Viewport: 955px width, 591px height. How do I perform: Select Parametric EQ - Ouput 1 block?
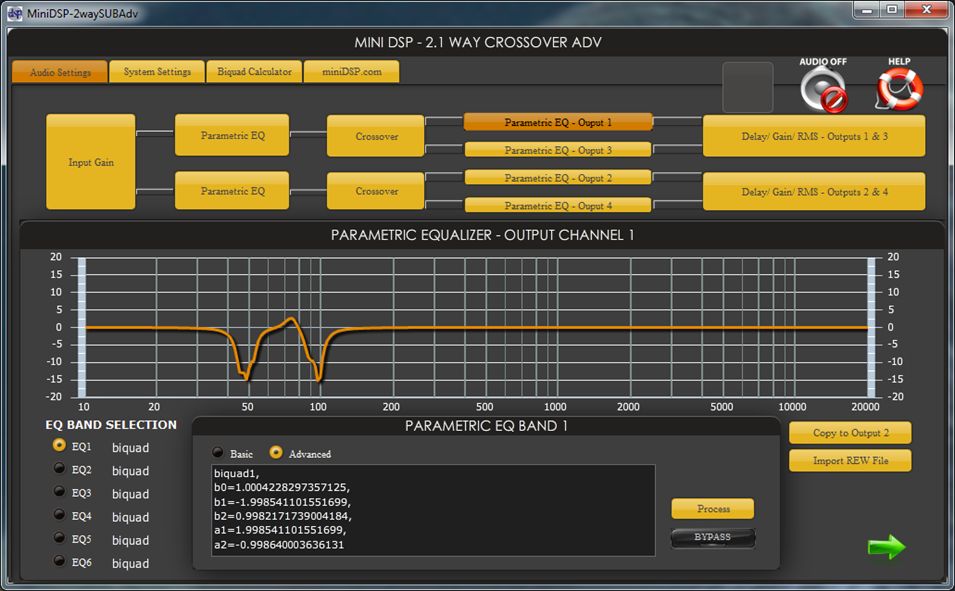point(558,122)
